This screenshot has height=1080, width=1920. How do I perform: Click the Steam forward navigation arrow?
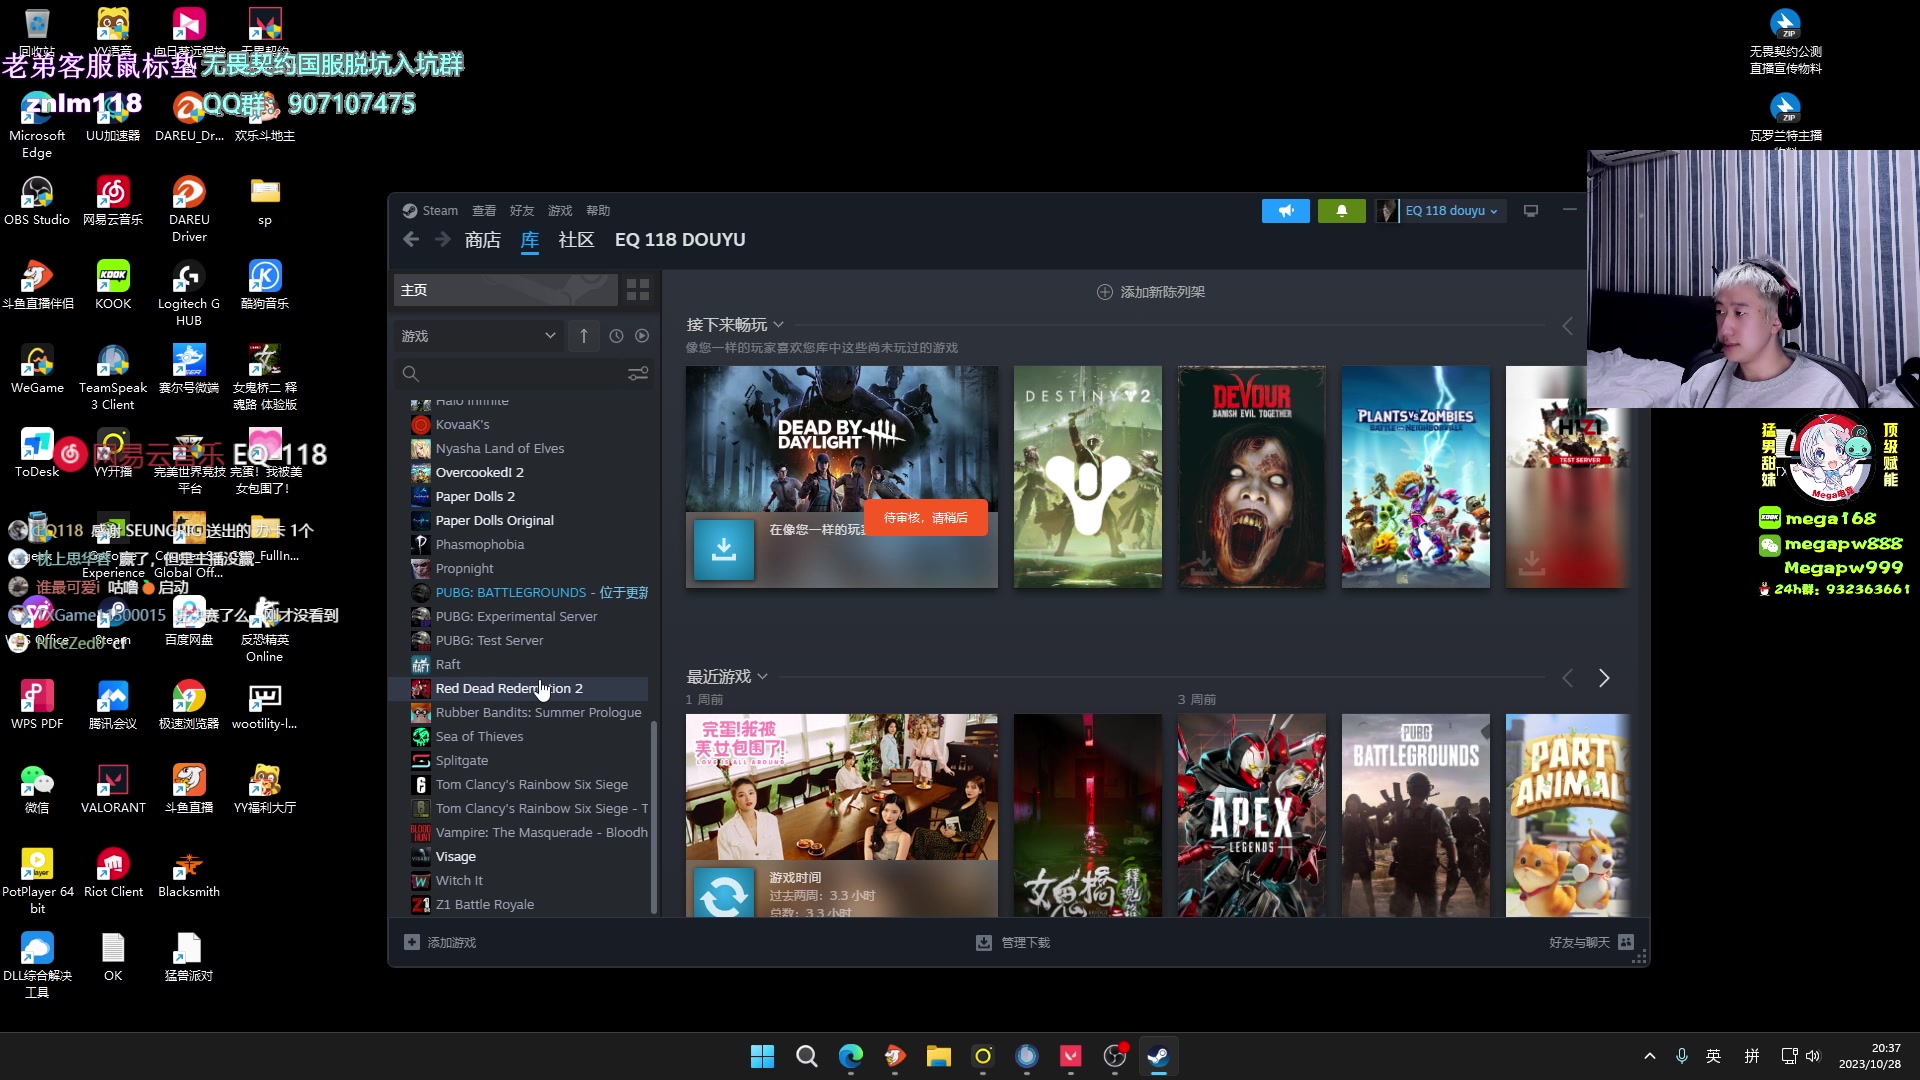(x=443, y=239)
